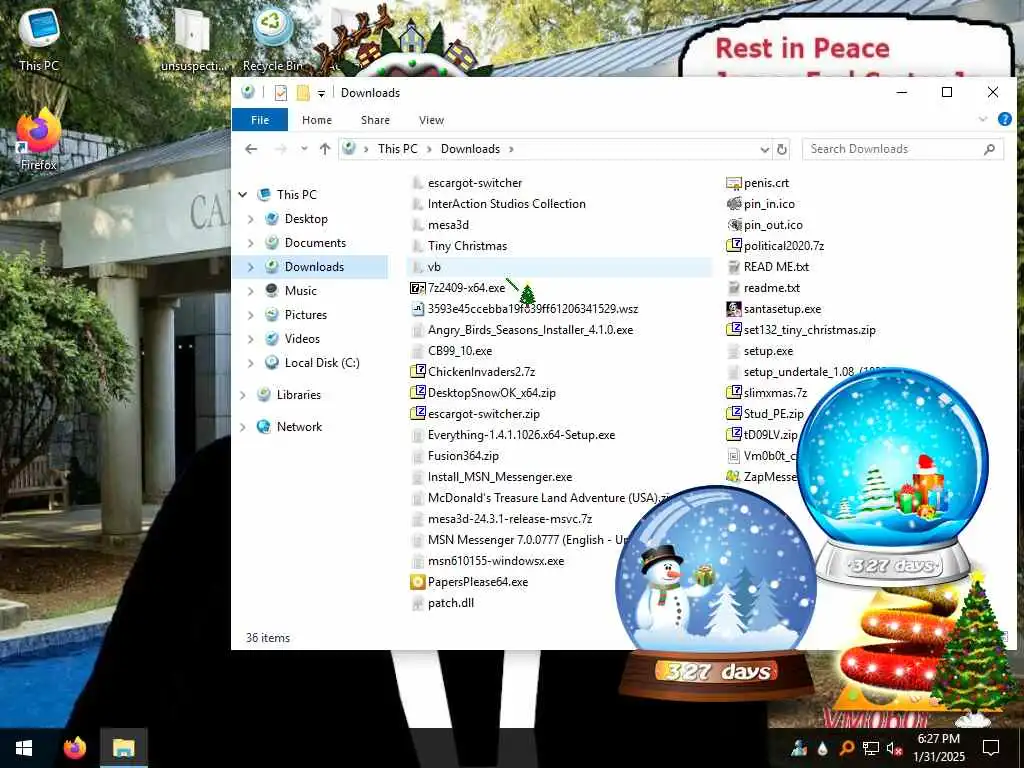Select the santasetup.exe file icon
Viewport: 1024px width, 768px height.
(x=734, y=309)
